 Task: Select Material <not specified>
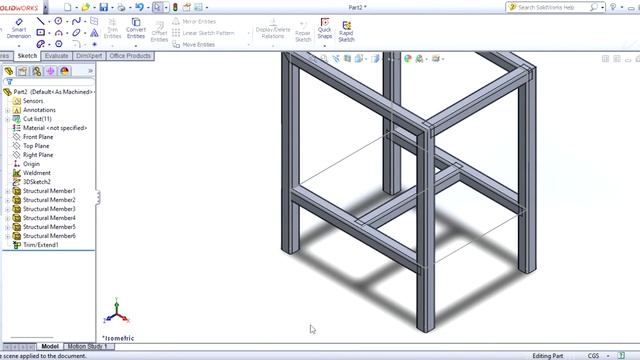[x=55, y=128]
